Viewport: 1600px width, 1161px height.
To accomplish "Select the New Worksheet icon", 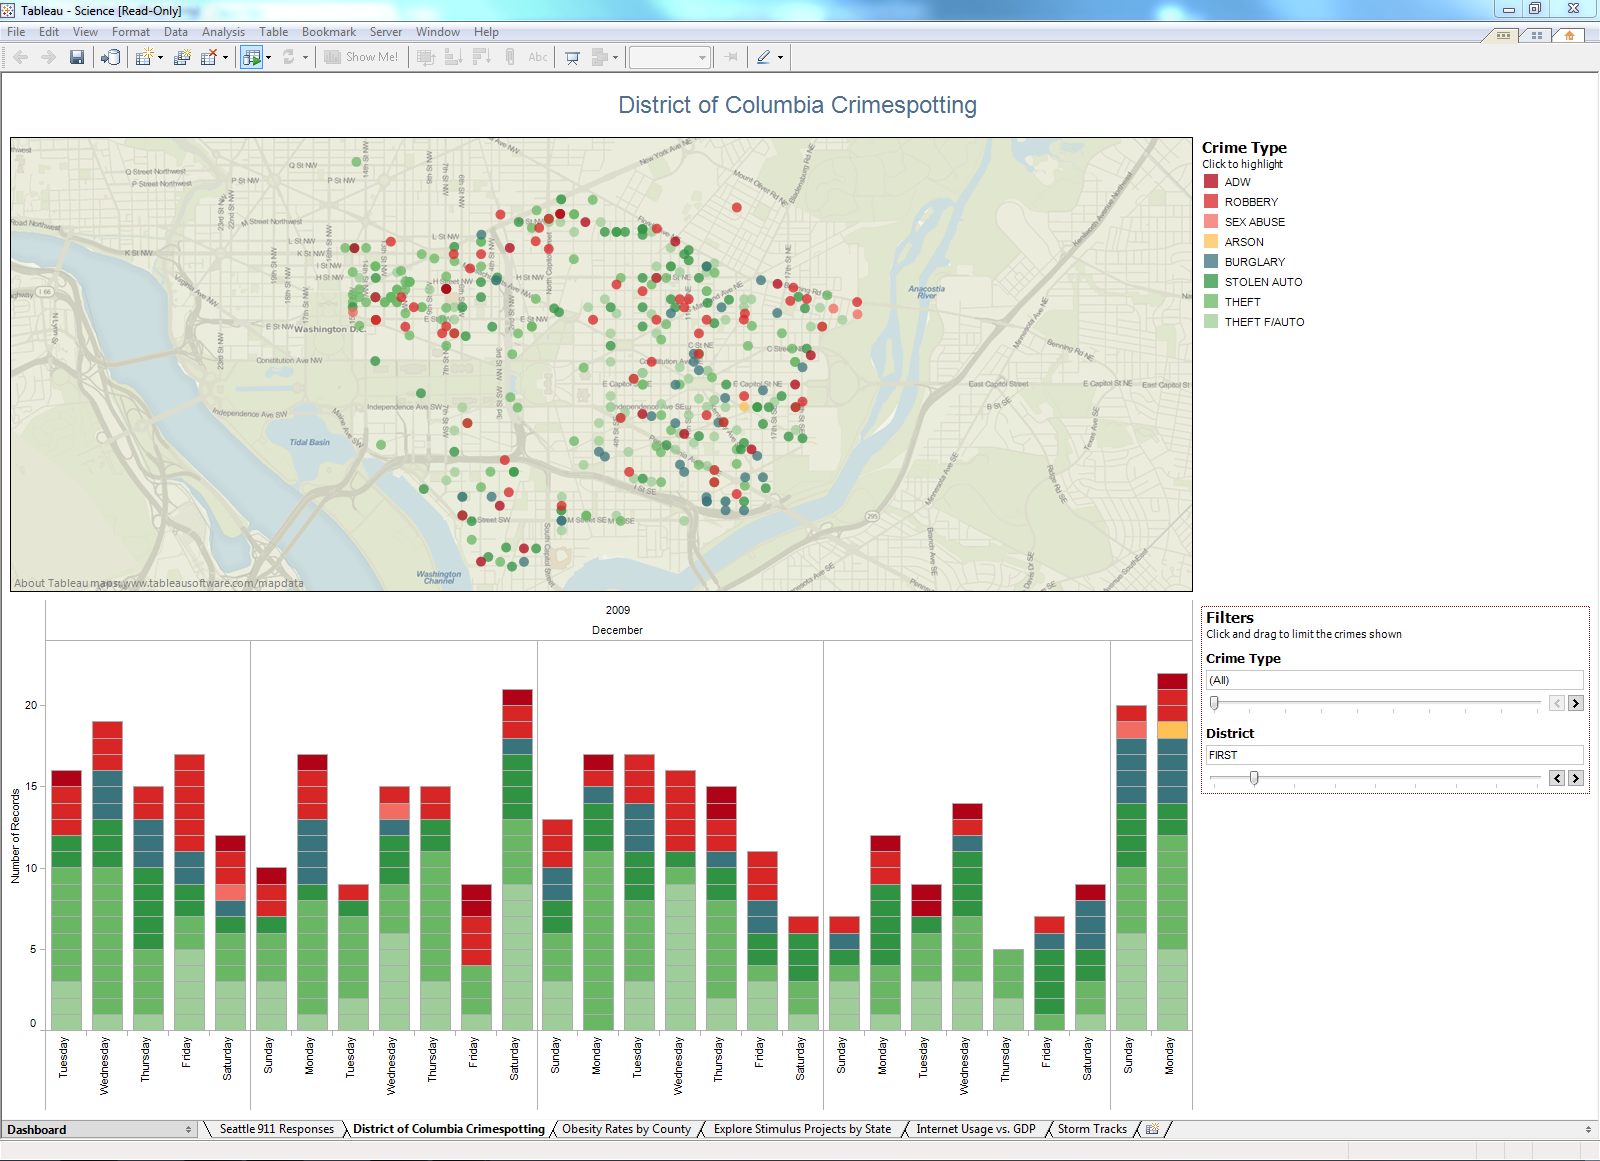I will [x=143, y=57].
